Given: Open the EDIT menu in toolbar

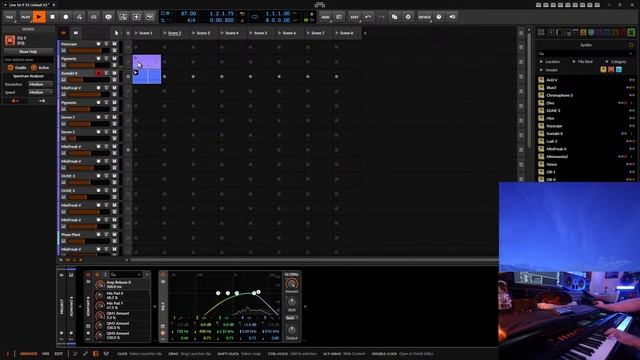Looking at the screenshot, I should (354, 17).
